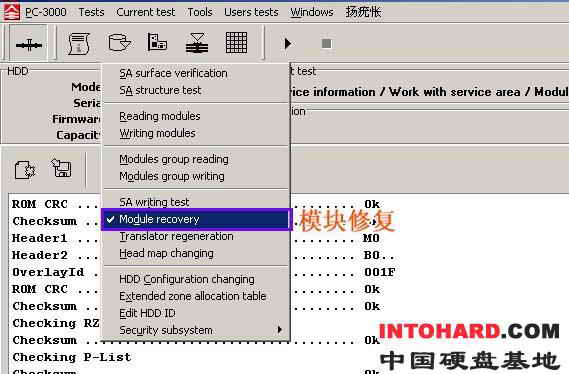Choose Head map changing
Viewport: 569px width, 374px height.
click(x=196, y=254)
